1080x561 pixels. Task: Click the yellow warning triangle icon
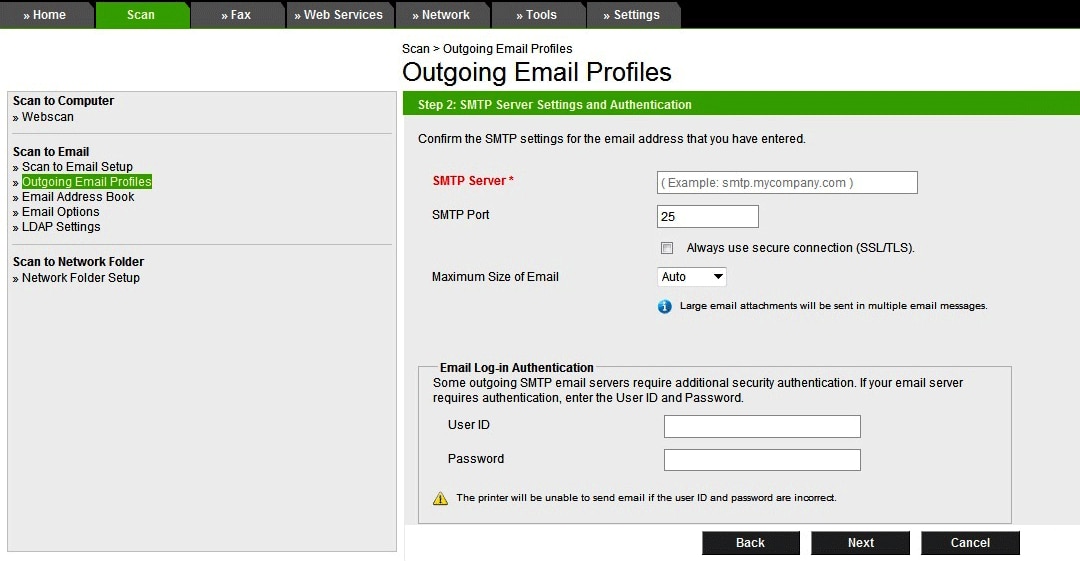pyautogui.click(x=440, y=498)
